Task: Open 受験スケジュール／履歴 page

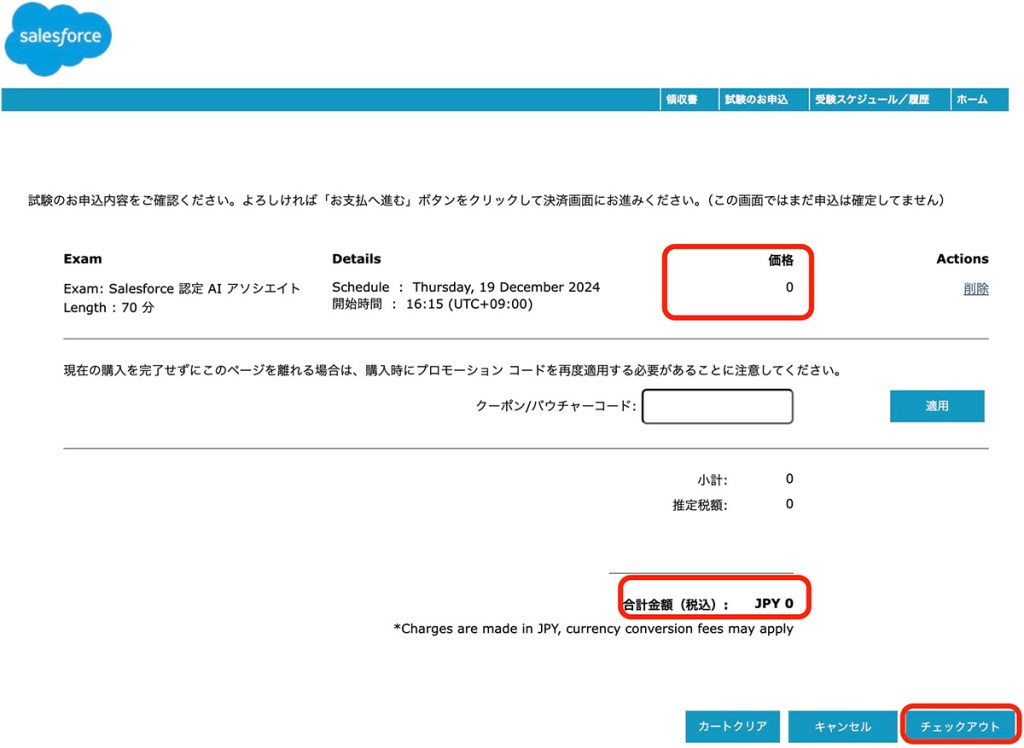Action: coord(872,100)
